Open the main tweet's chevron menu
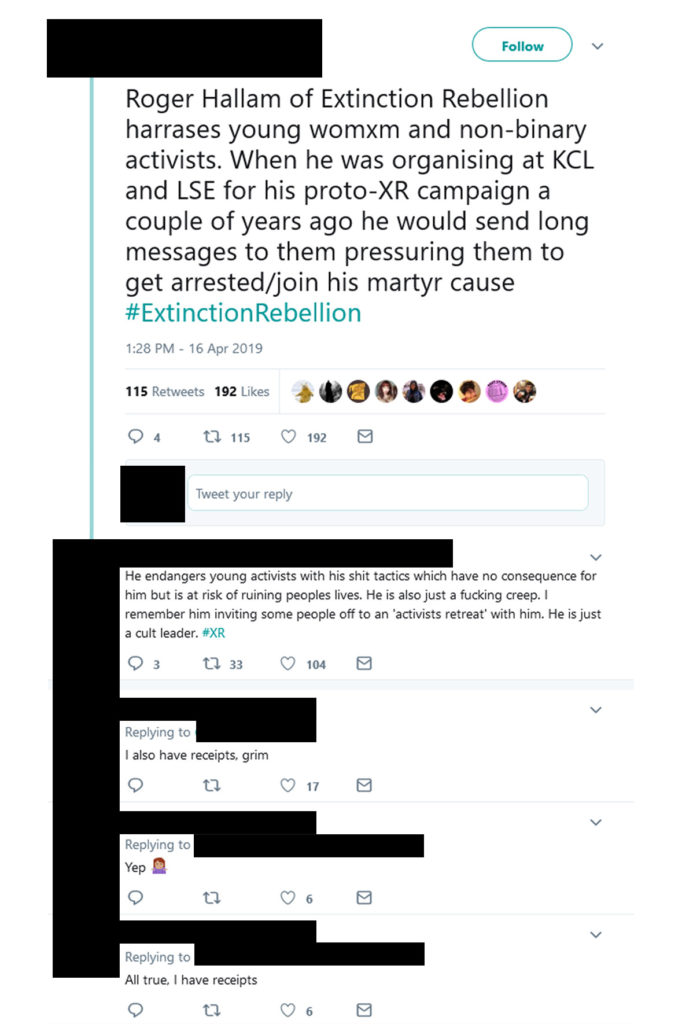The width and height of the screenshot is (682, 1024). pos(598,46)
